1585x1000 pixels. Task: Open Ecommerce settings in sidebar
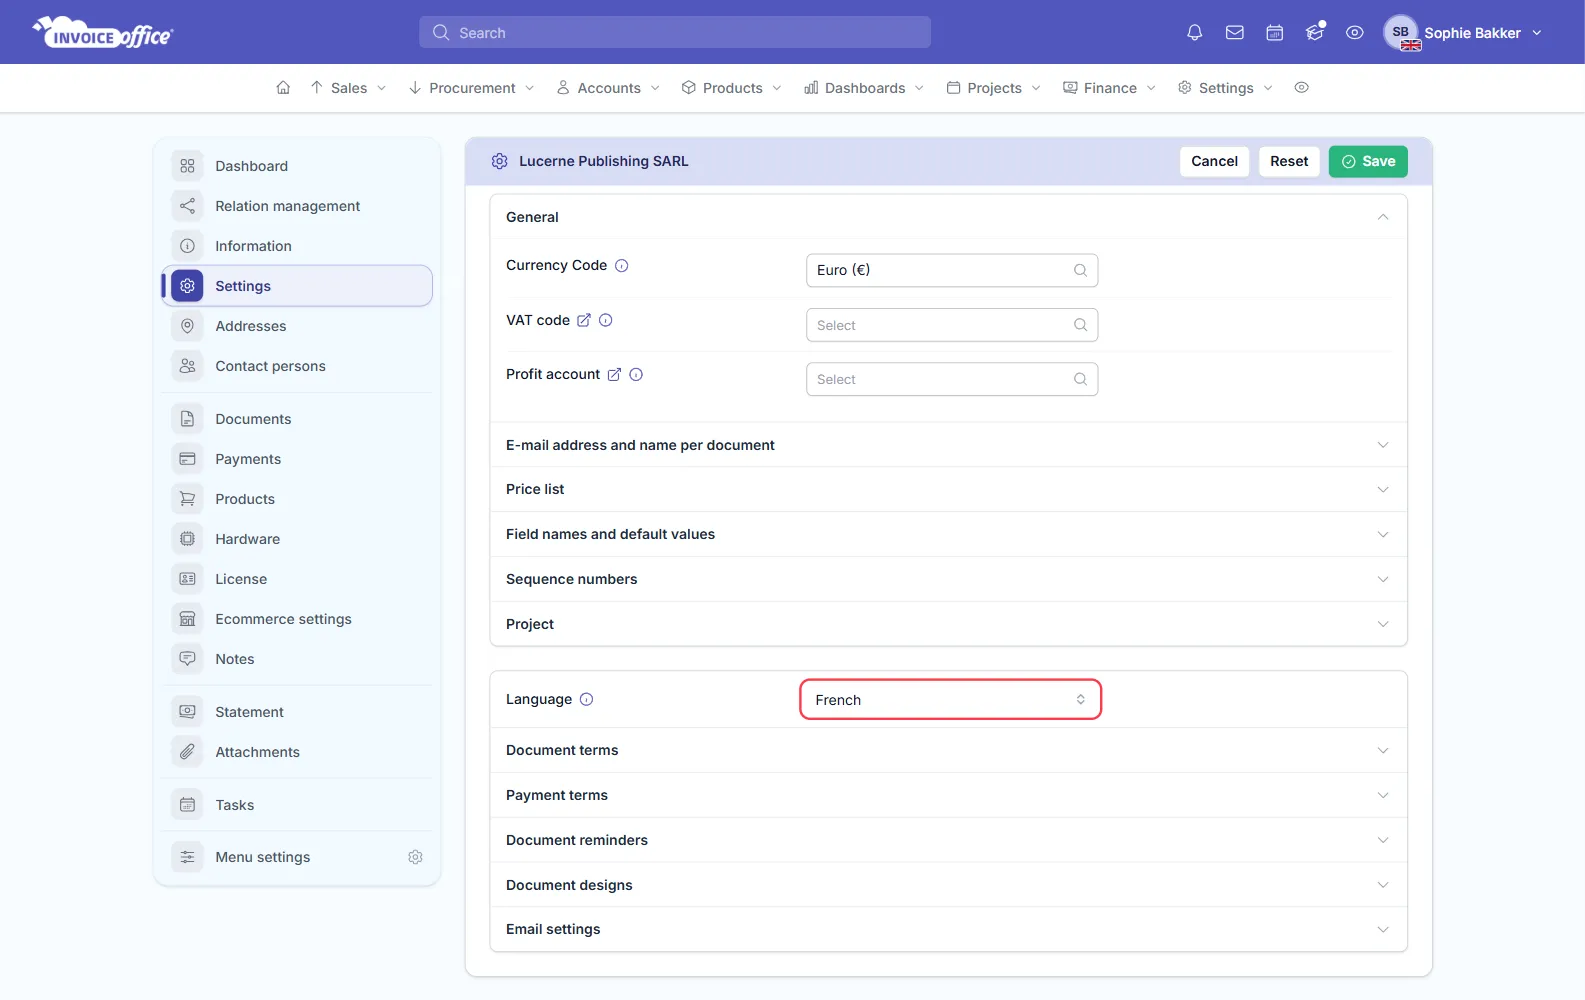point(297,619)
